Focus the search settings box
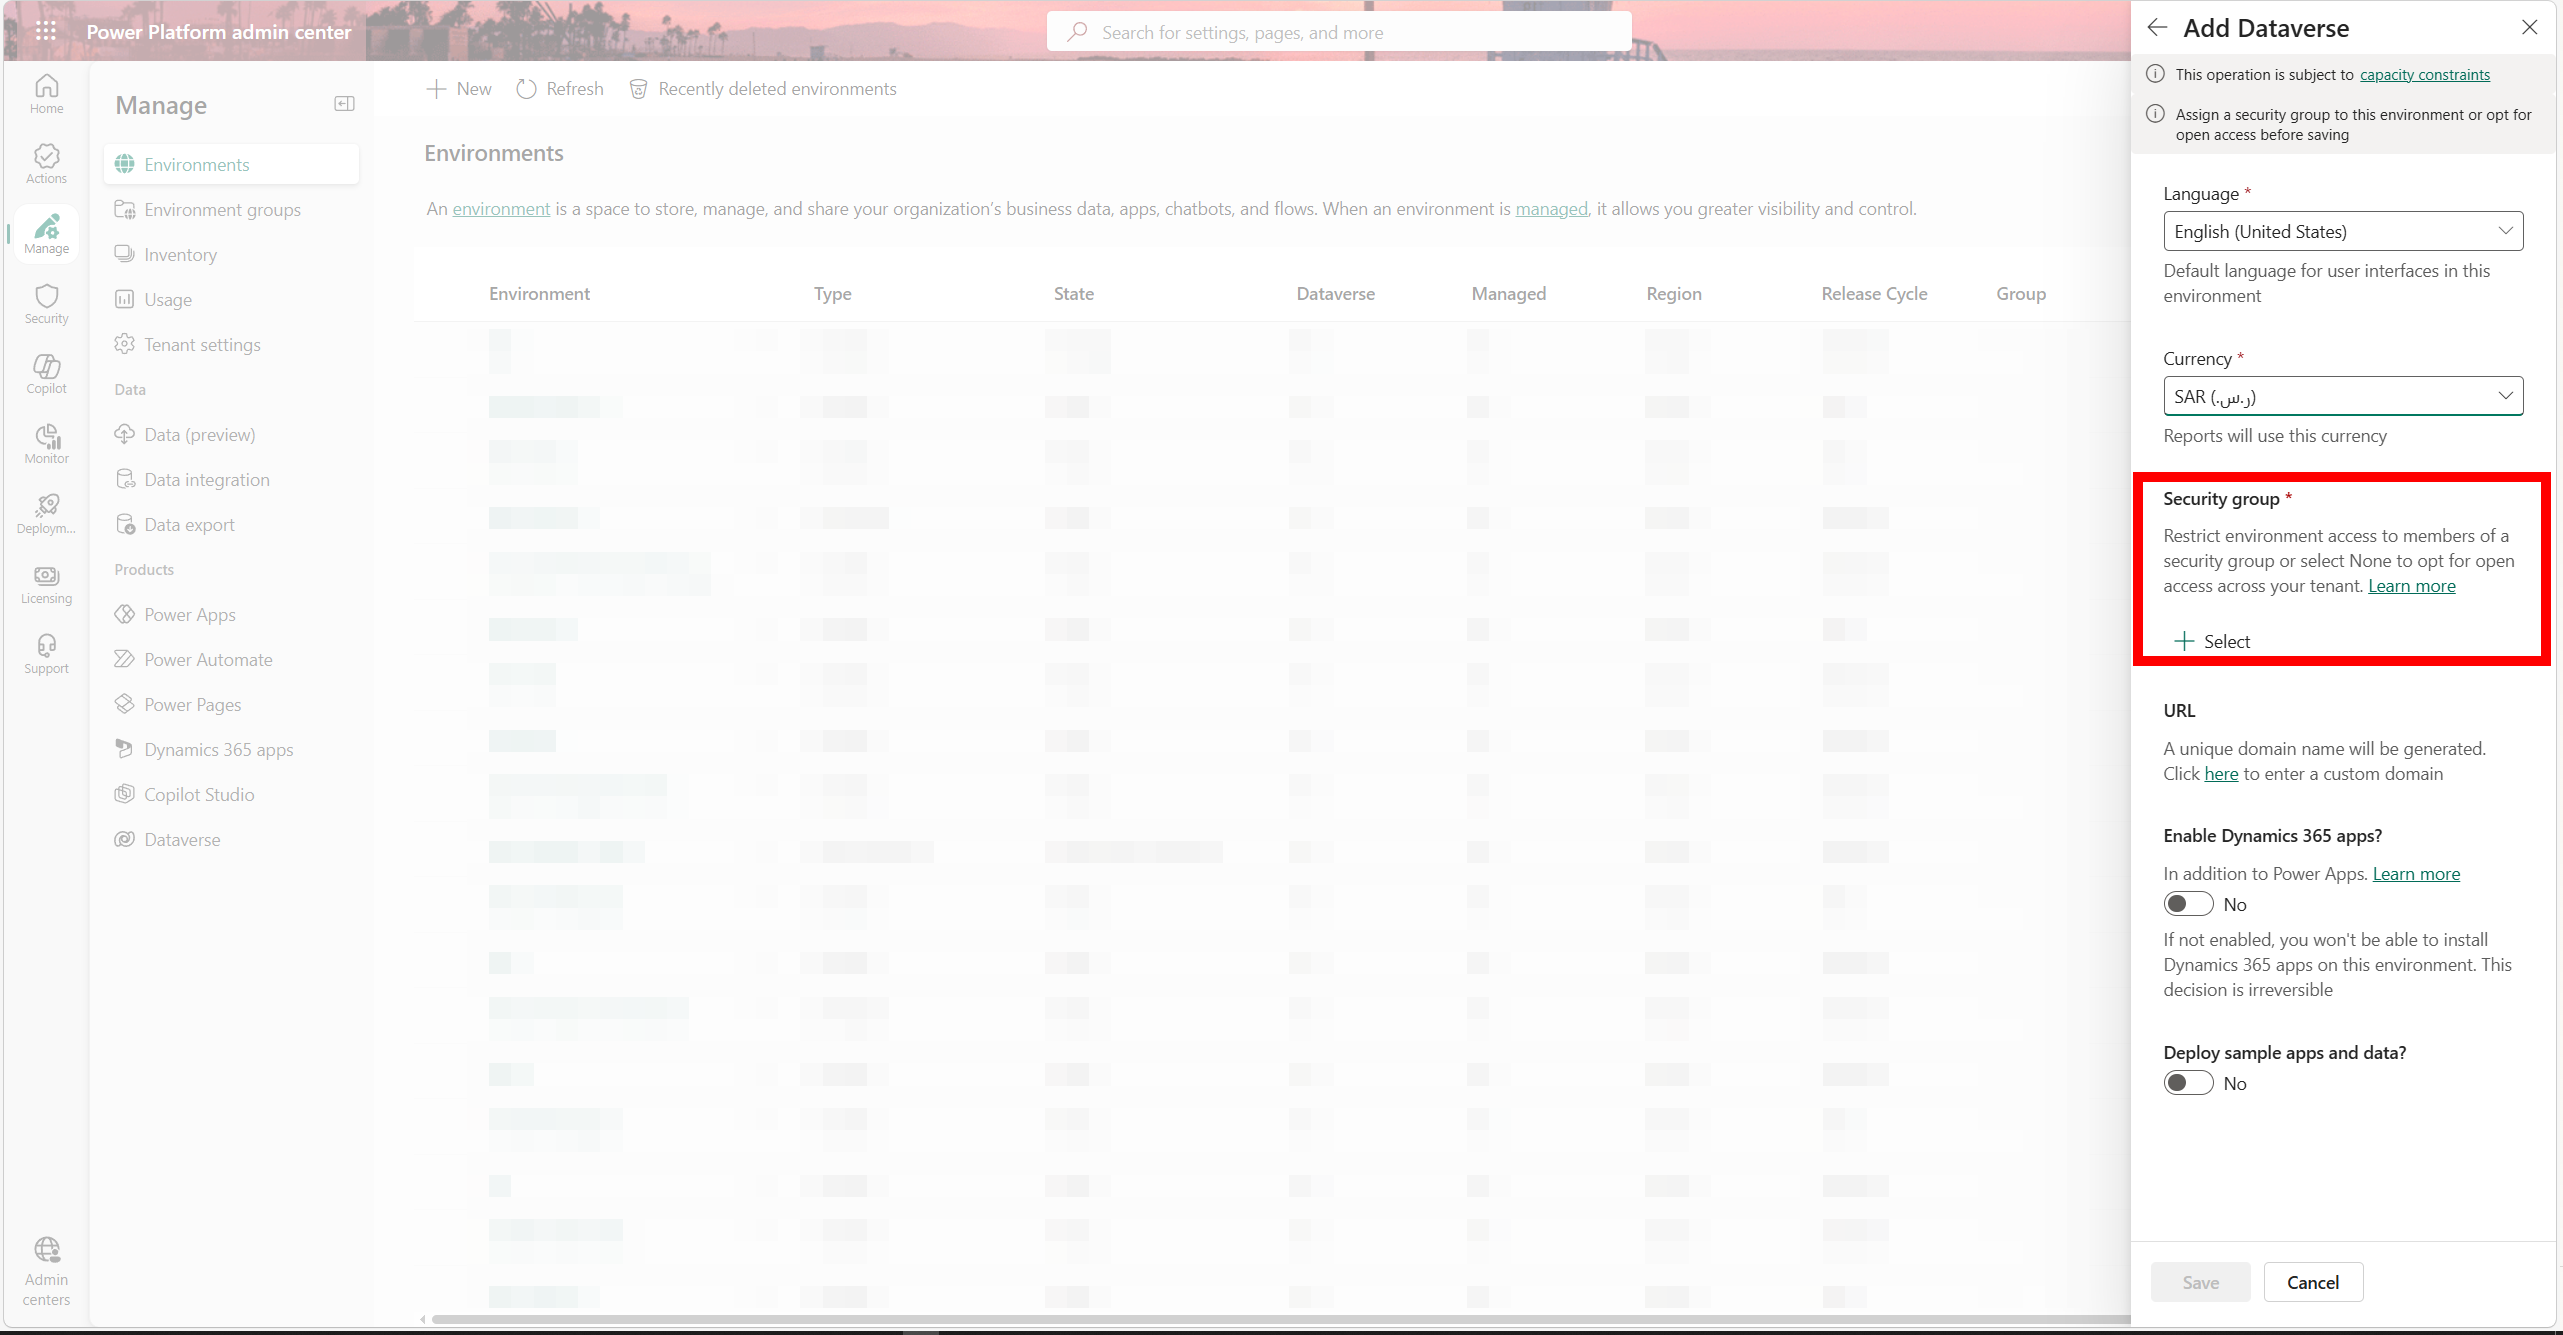Screen dimensions: 2563x1335 click(x=1339, y=32)
